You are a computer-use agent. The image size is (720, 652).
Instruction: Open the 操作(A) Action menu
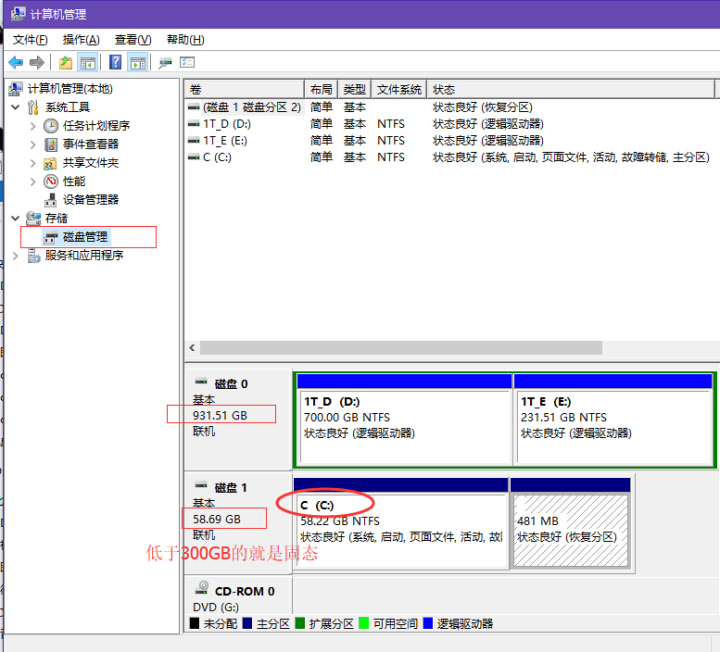(x=81, y=39)
